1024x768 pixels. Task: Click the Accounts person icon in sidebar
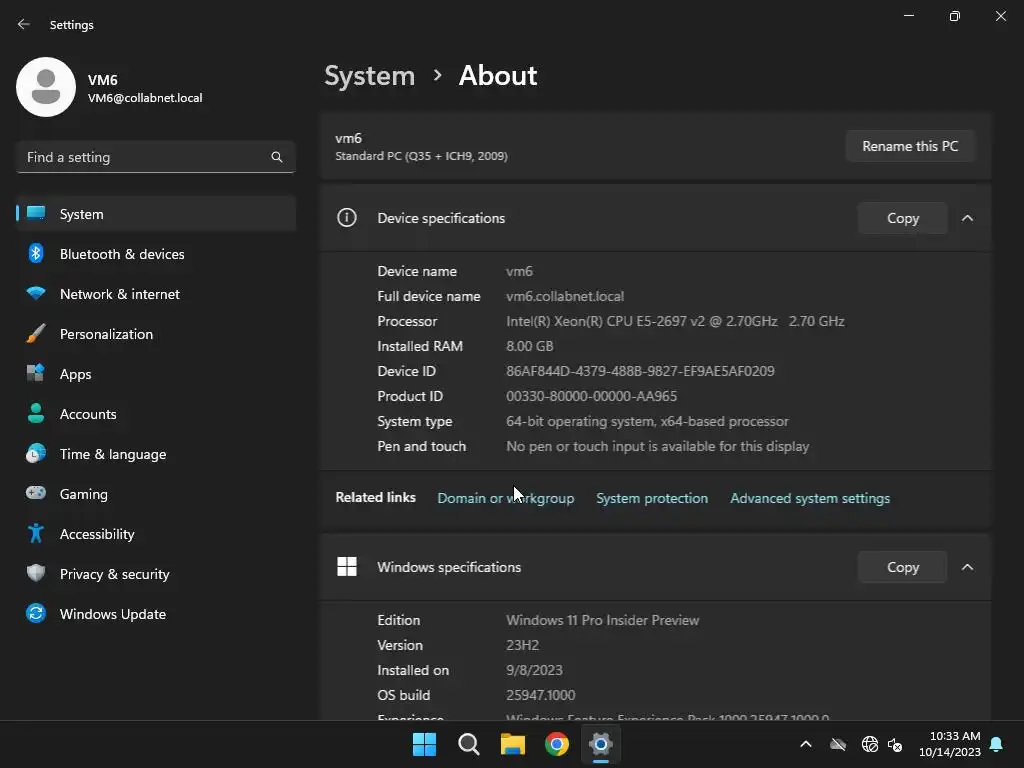coord(36,413)
